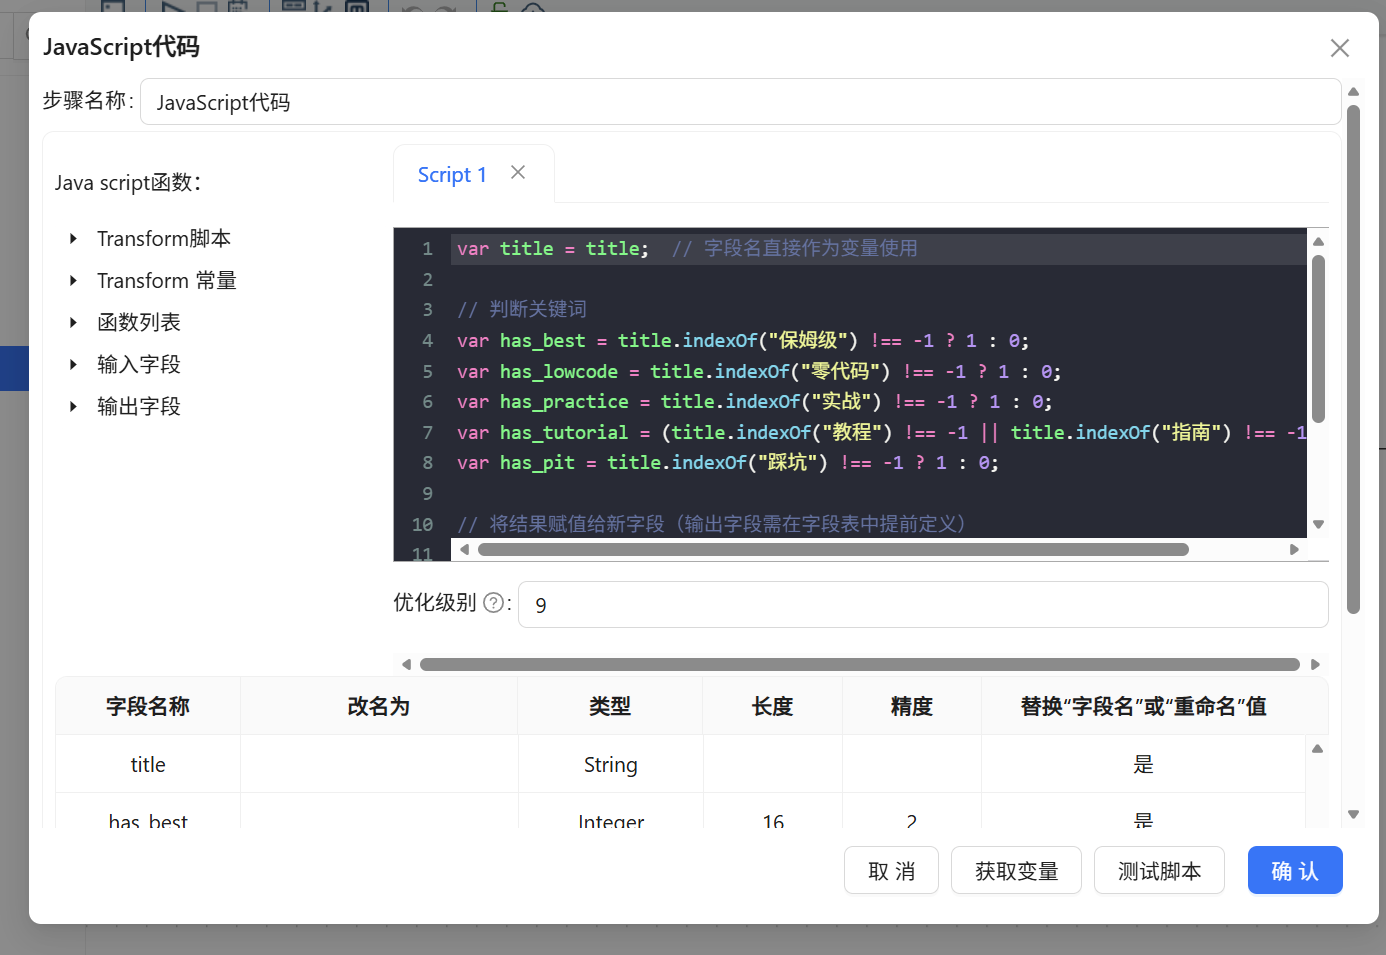The image size is (1386, 955).
Task: Click the dialog vertical scrollbar thumb
Action: tap(1353, 359)
